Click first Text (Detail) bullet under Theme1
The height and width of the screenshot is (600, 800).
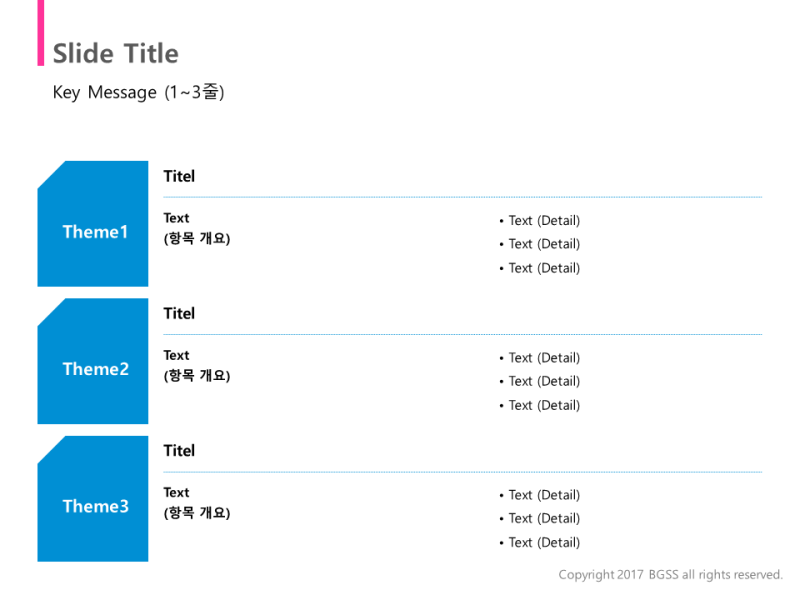[x=540, y=221]
